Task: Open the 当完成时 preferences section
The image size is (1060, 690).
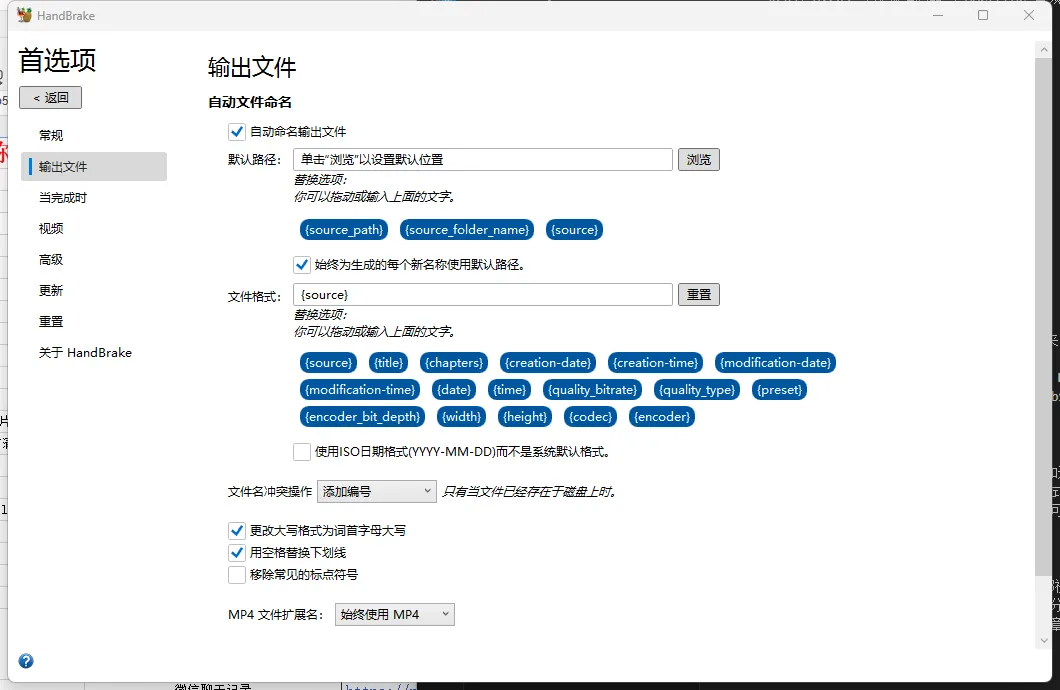Action: [x=94, y=197]
